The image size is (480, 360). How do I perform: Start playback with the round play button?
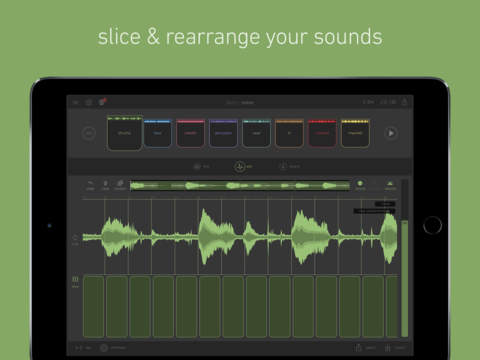pyautogui.click(x=391, y=133)
